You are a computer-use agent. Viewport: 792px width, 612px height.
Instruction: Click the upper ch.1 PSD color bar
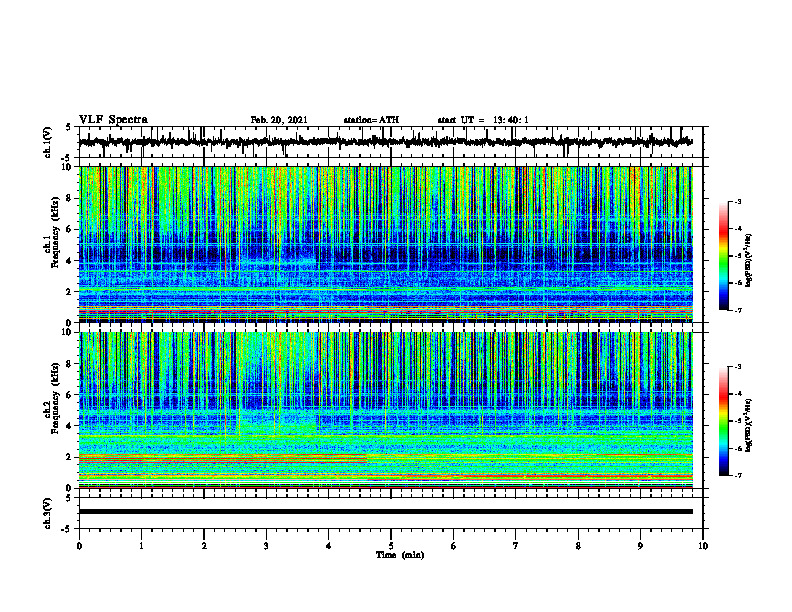point(724,256)
